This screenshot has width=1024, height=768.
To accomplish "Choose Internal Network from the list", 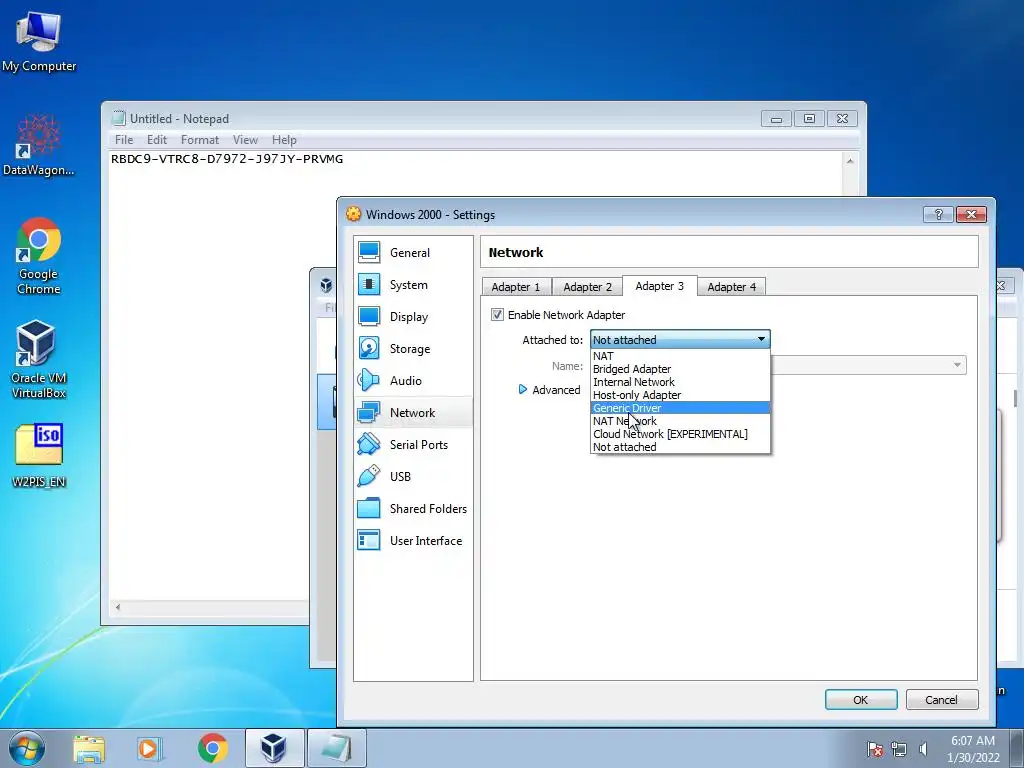I will click(x=680, y=382).
